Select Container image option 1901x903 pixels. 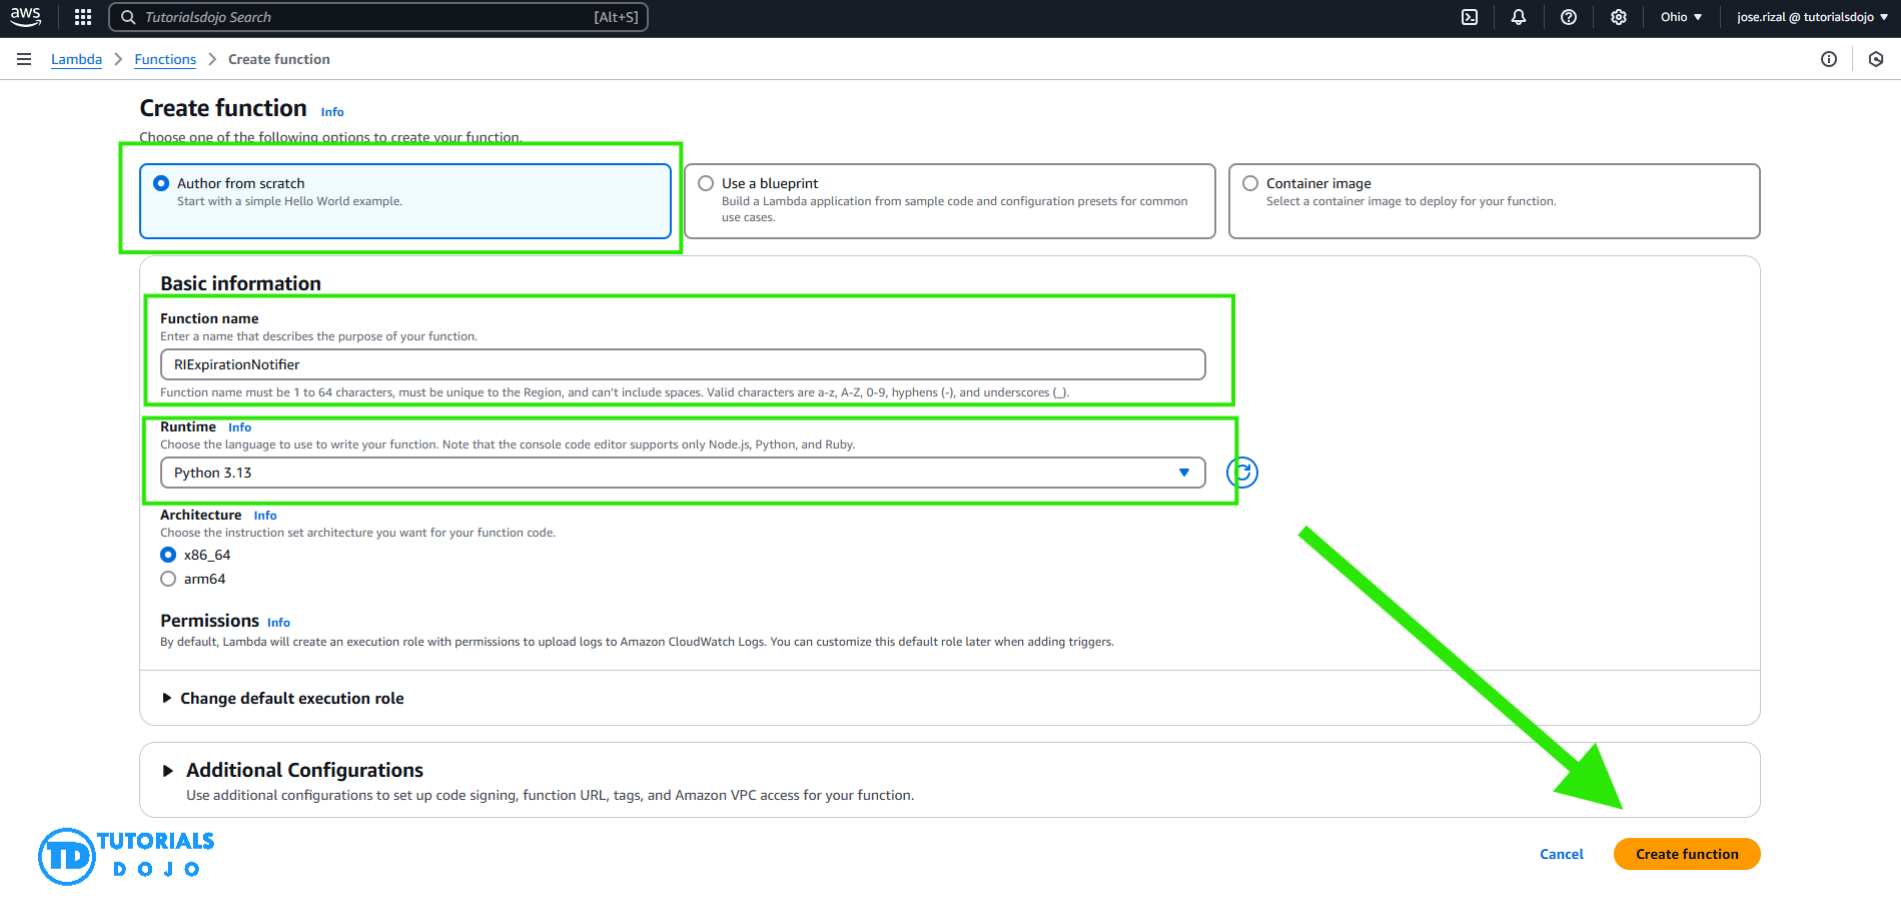1494,201
